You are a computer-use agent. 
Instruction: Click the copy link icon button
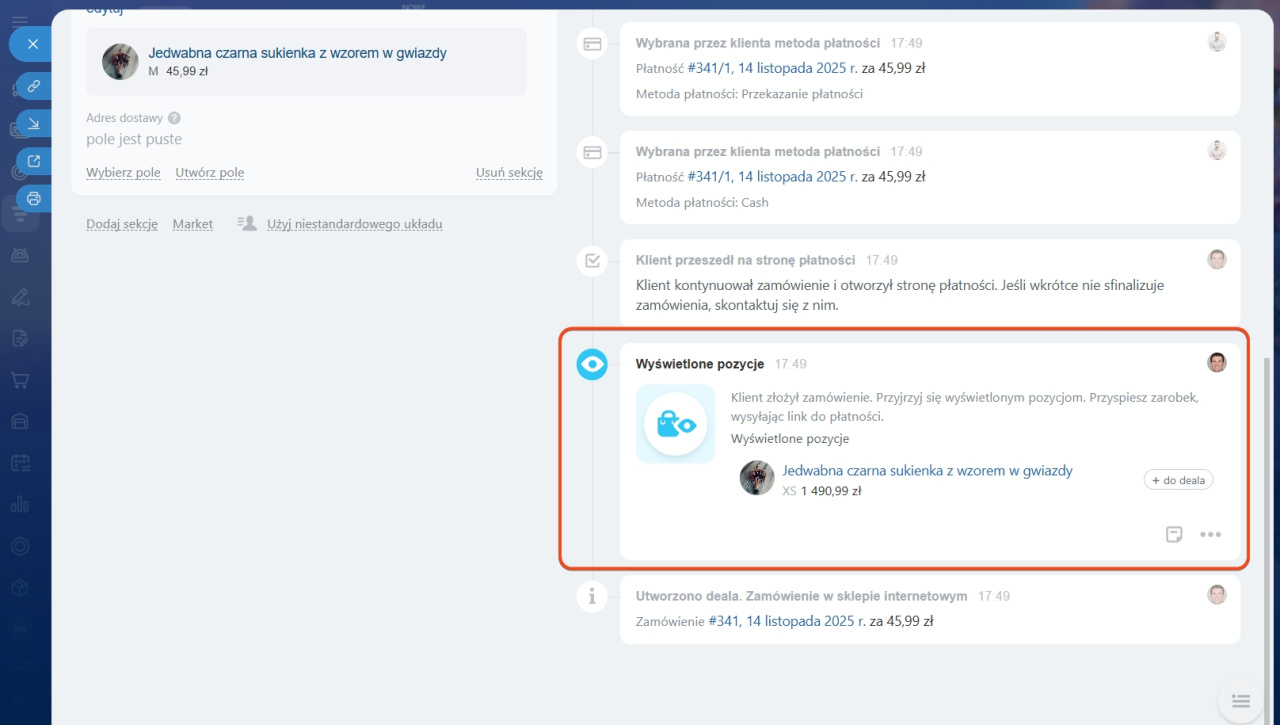point(33,87)
